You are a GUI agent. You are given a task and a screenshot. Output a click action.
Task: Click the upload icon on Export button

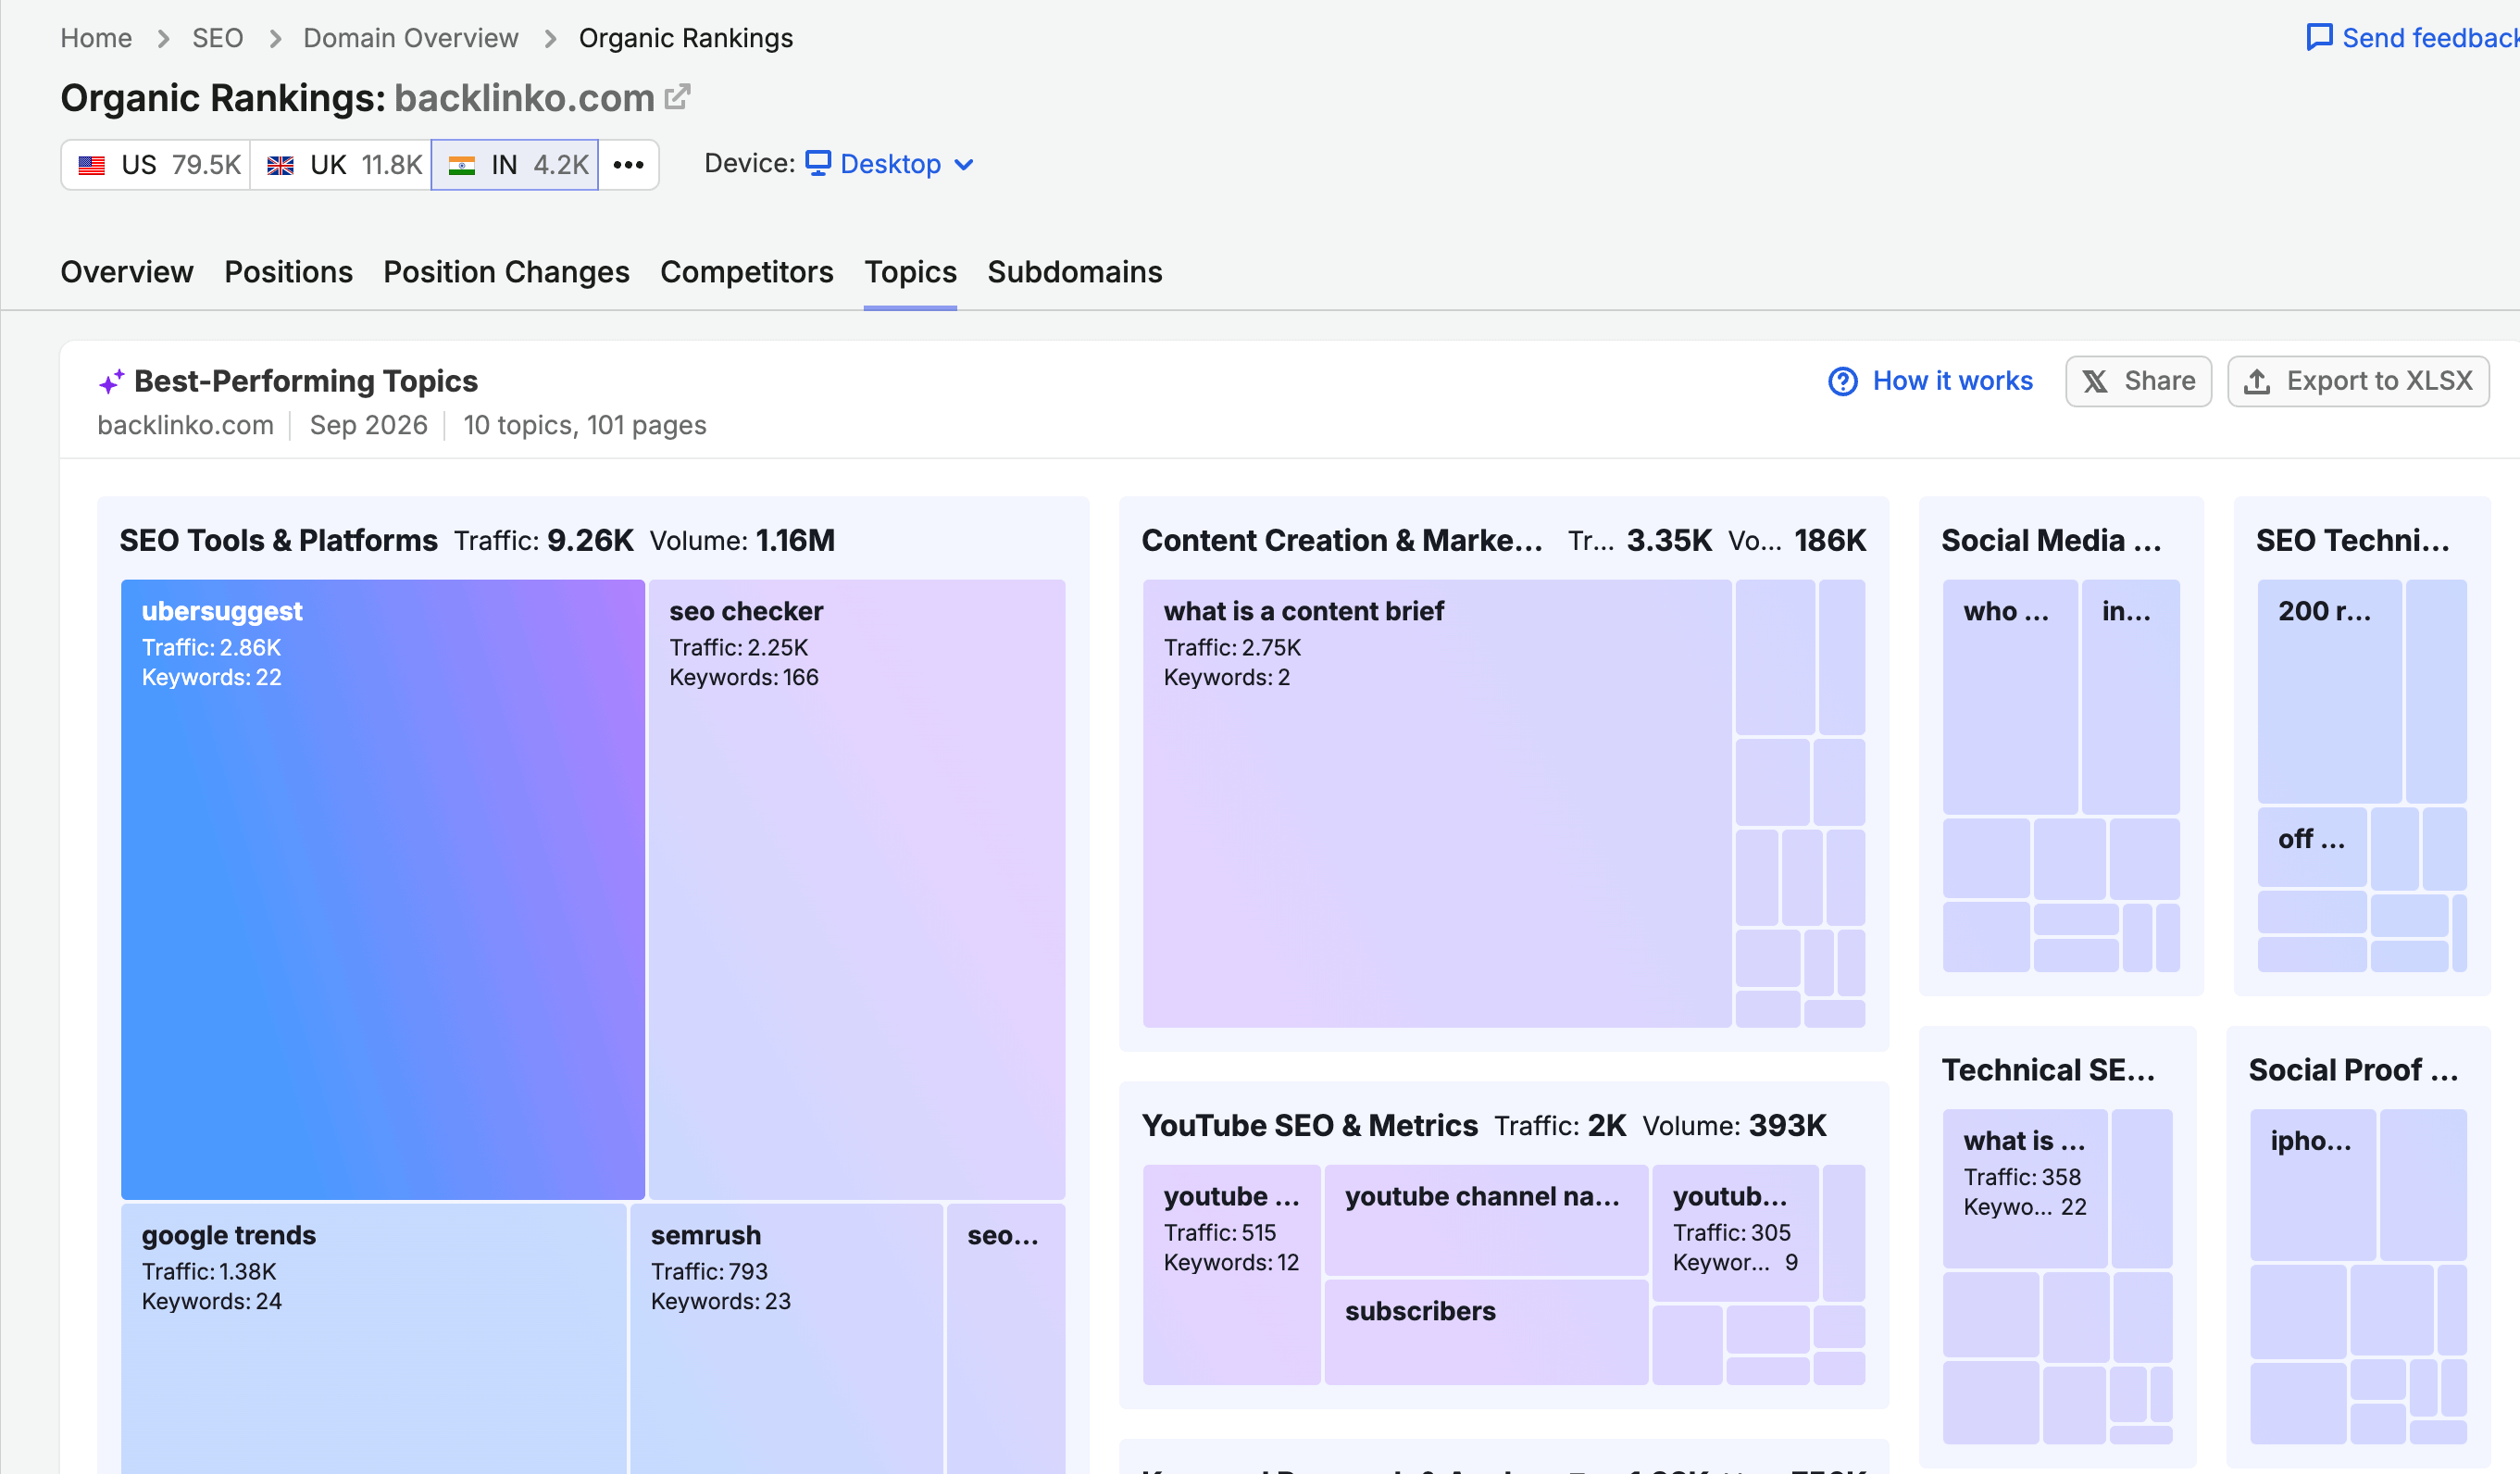pos(2257,381)
